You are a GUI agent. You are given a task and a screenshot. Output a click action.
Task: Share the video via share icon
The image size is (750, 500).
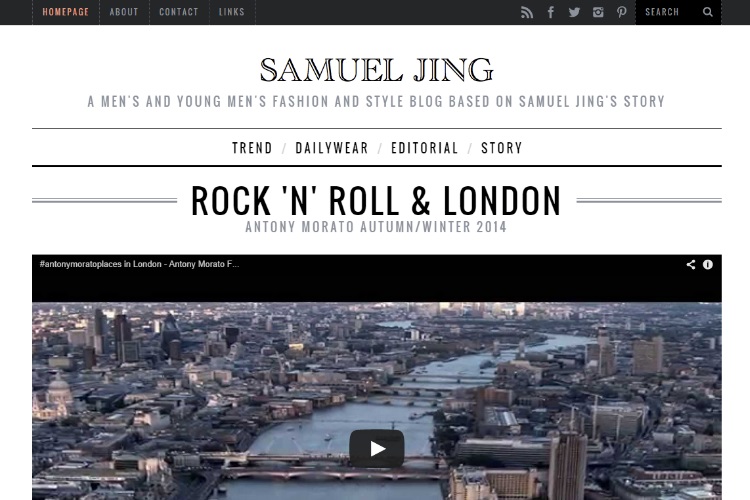[691, 264]
